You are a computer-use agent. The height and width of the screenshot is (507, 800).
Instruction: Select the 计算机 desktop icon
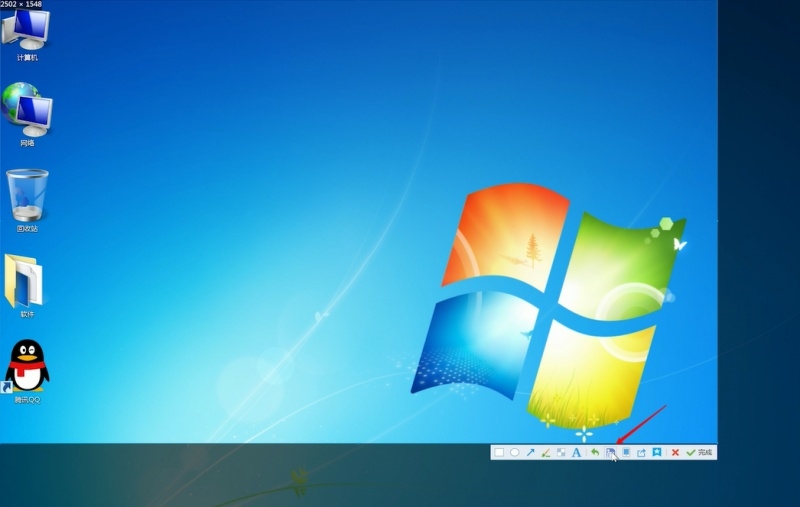pos(27,34)
